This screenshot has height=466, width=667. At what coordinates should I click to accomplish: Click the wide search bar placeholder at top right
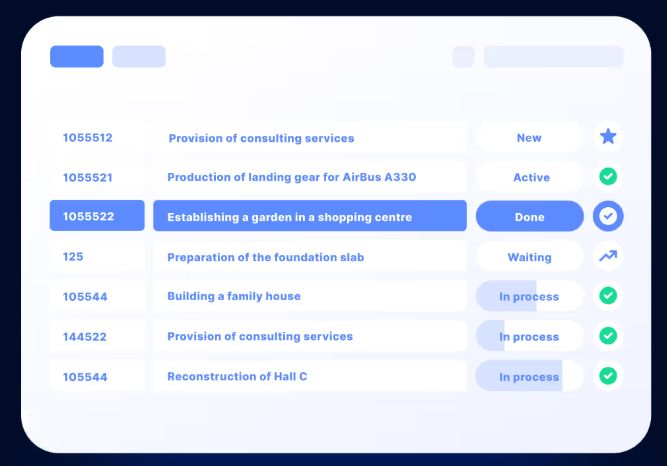pos(553,57)
